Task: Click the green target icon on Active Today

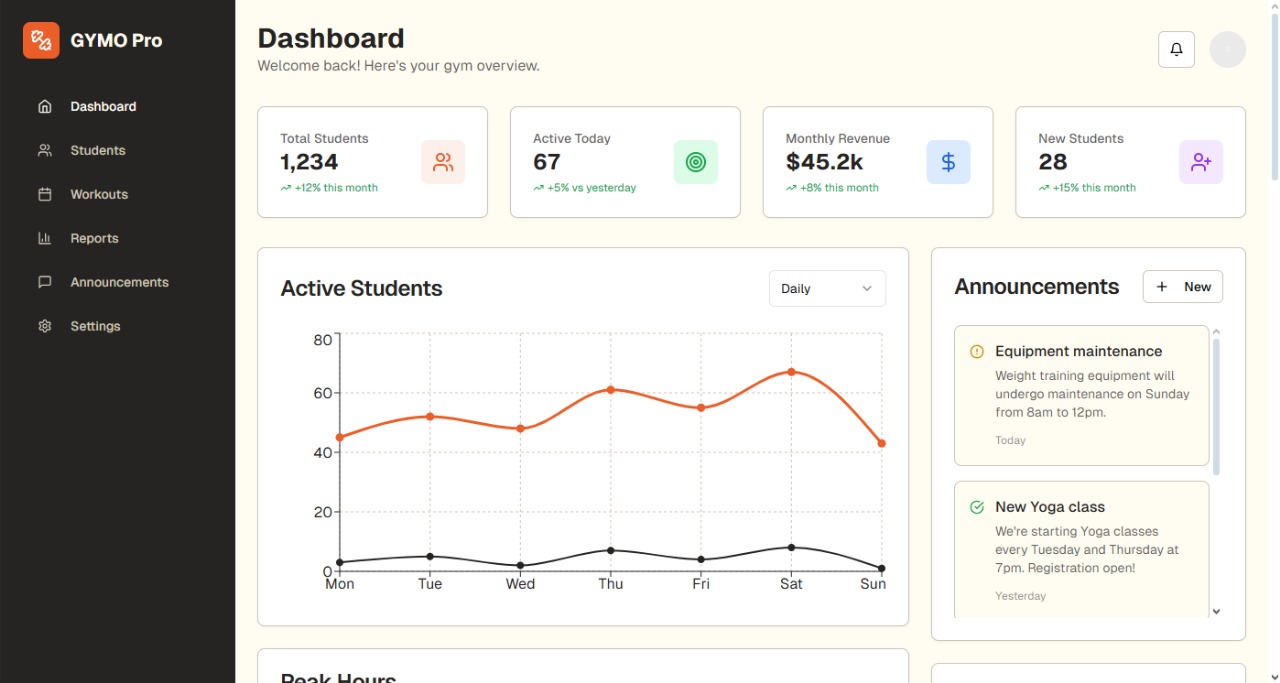Action: (696, 162)
